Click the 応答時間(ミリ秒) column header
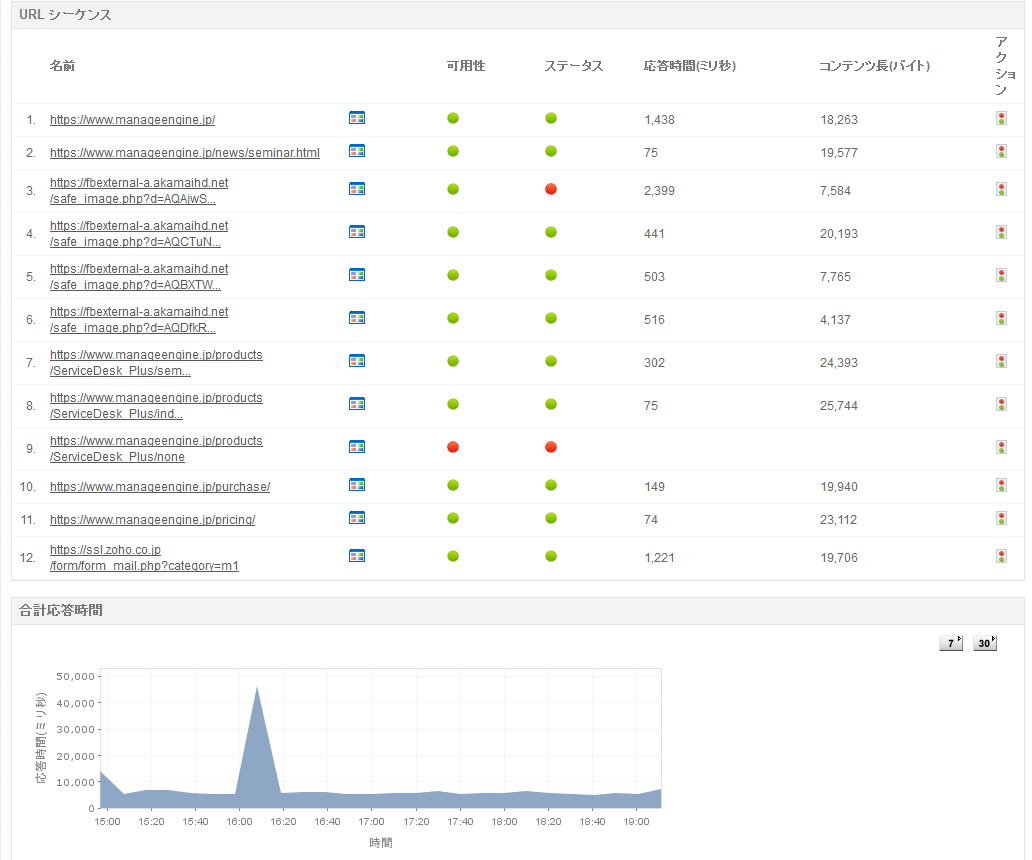Viewport: 1032px width, 860px height. (690, 66)
